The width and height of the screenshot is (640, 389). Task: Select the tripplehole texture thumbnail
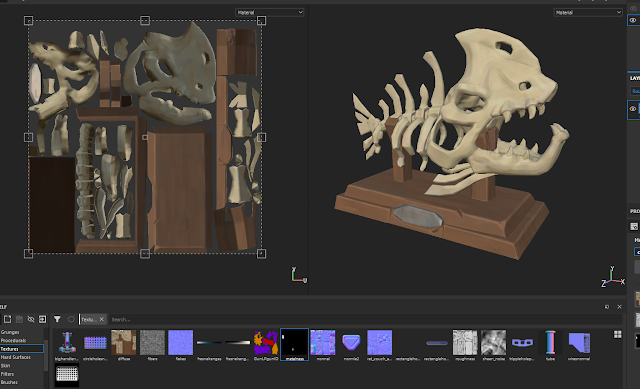(522, 342)
